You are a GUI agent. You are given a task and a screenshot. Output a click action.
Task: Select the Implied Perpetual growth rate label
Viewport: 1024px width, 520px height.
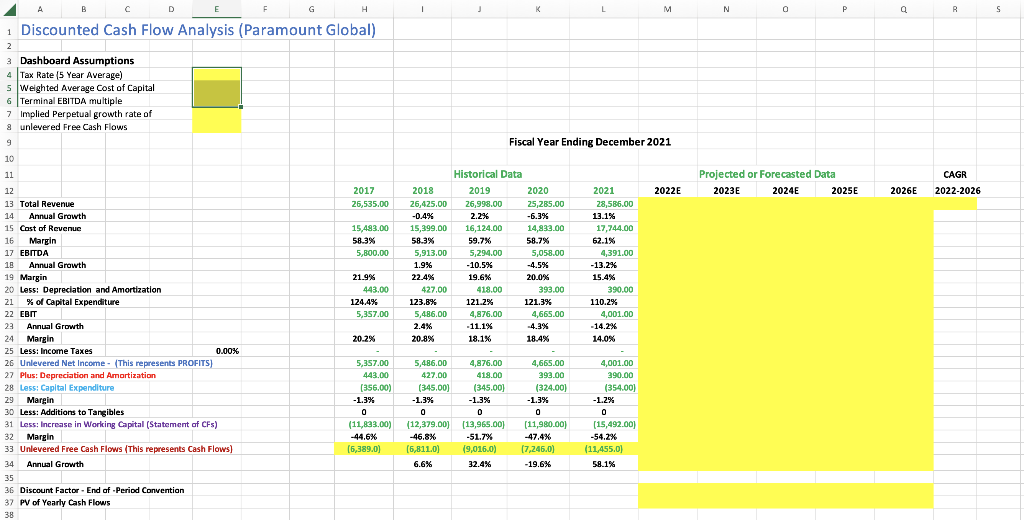click(86, 114)
